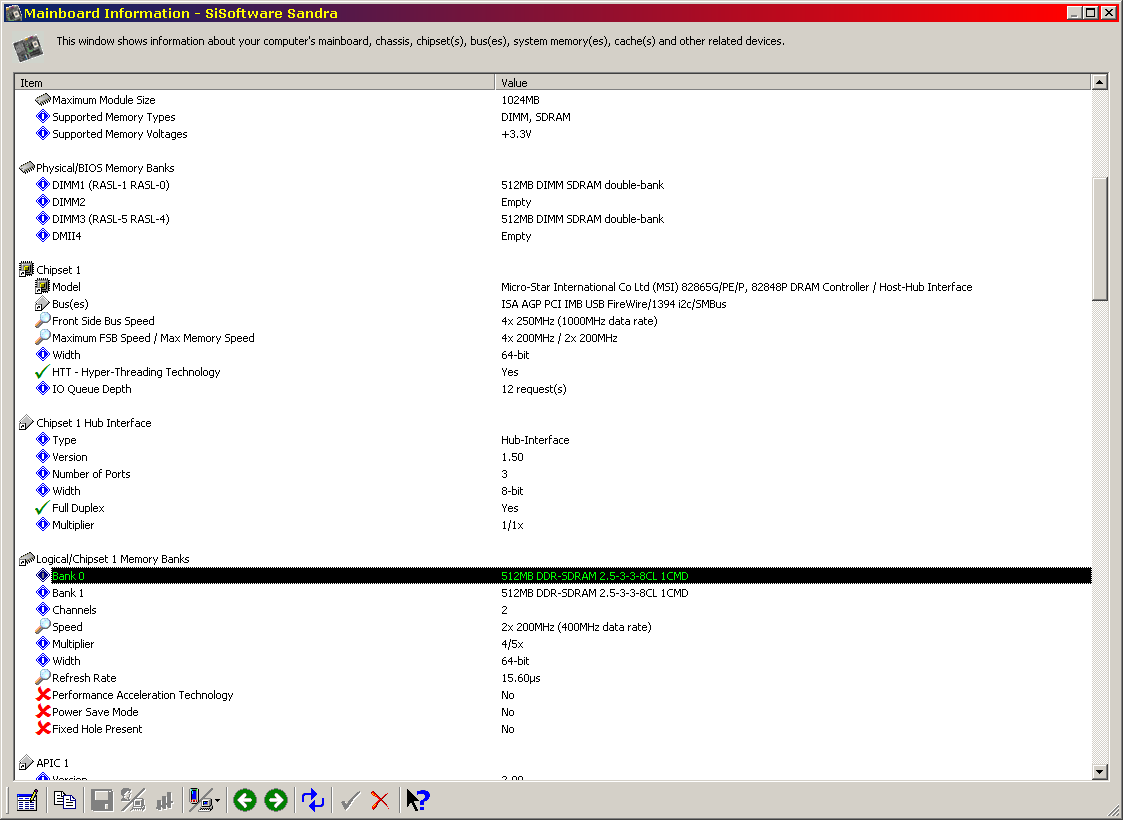The width and height of the screenshot is (1123, 820).
Task: Click the phone and computer connect icon
Action: click(x=200, y=800)
